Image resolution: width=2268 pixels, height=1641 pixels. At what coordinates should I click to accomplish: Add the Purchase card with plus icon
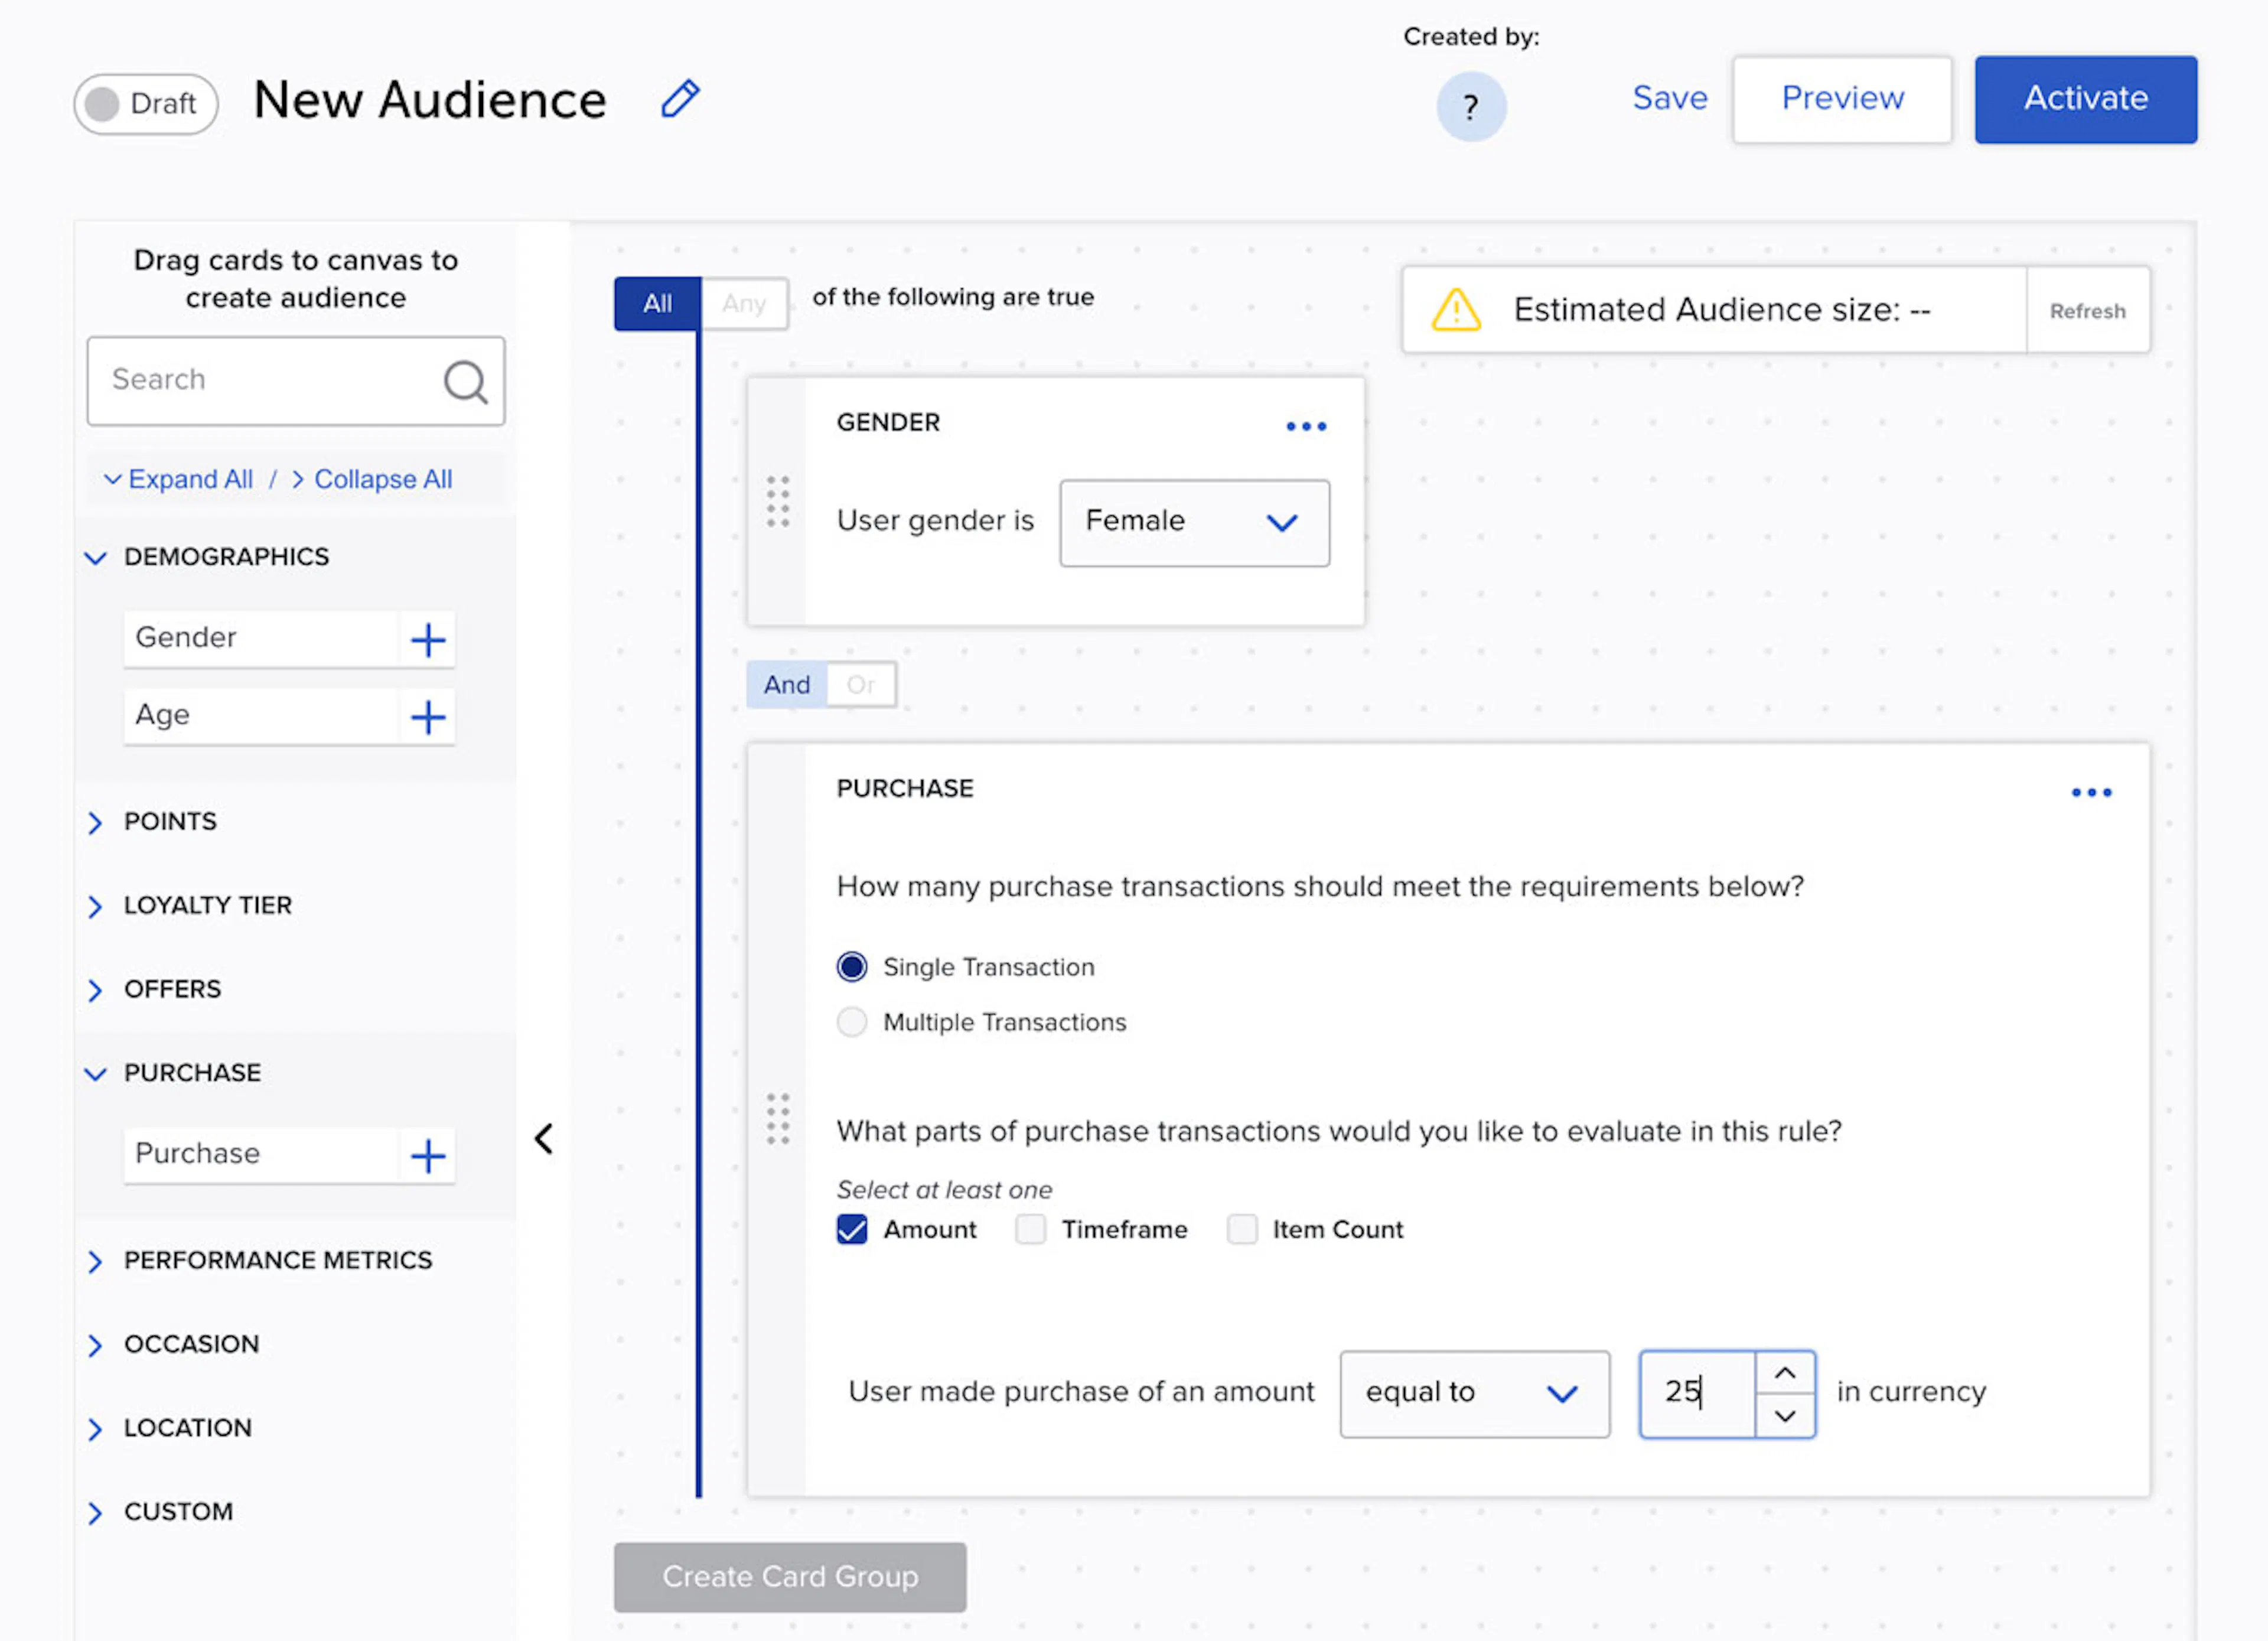click(428, 1155)
